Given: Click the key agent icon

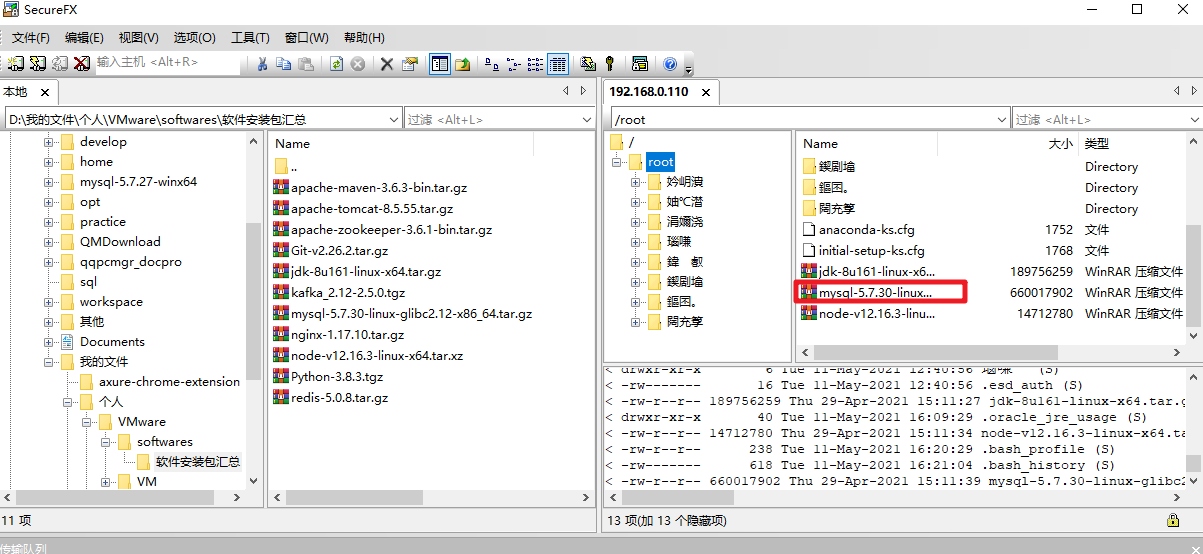Looking at the screenshot, I should (x=609, y=64).
